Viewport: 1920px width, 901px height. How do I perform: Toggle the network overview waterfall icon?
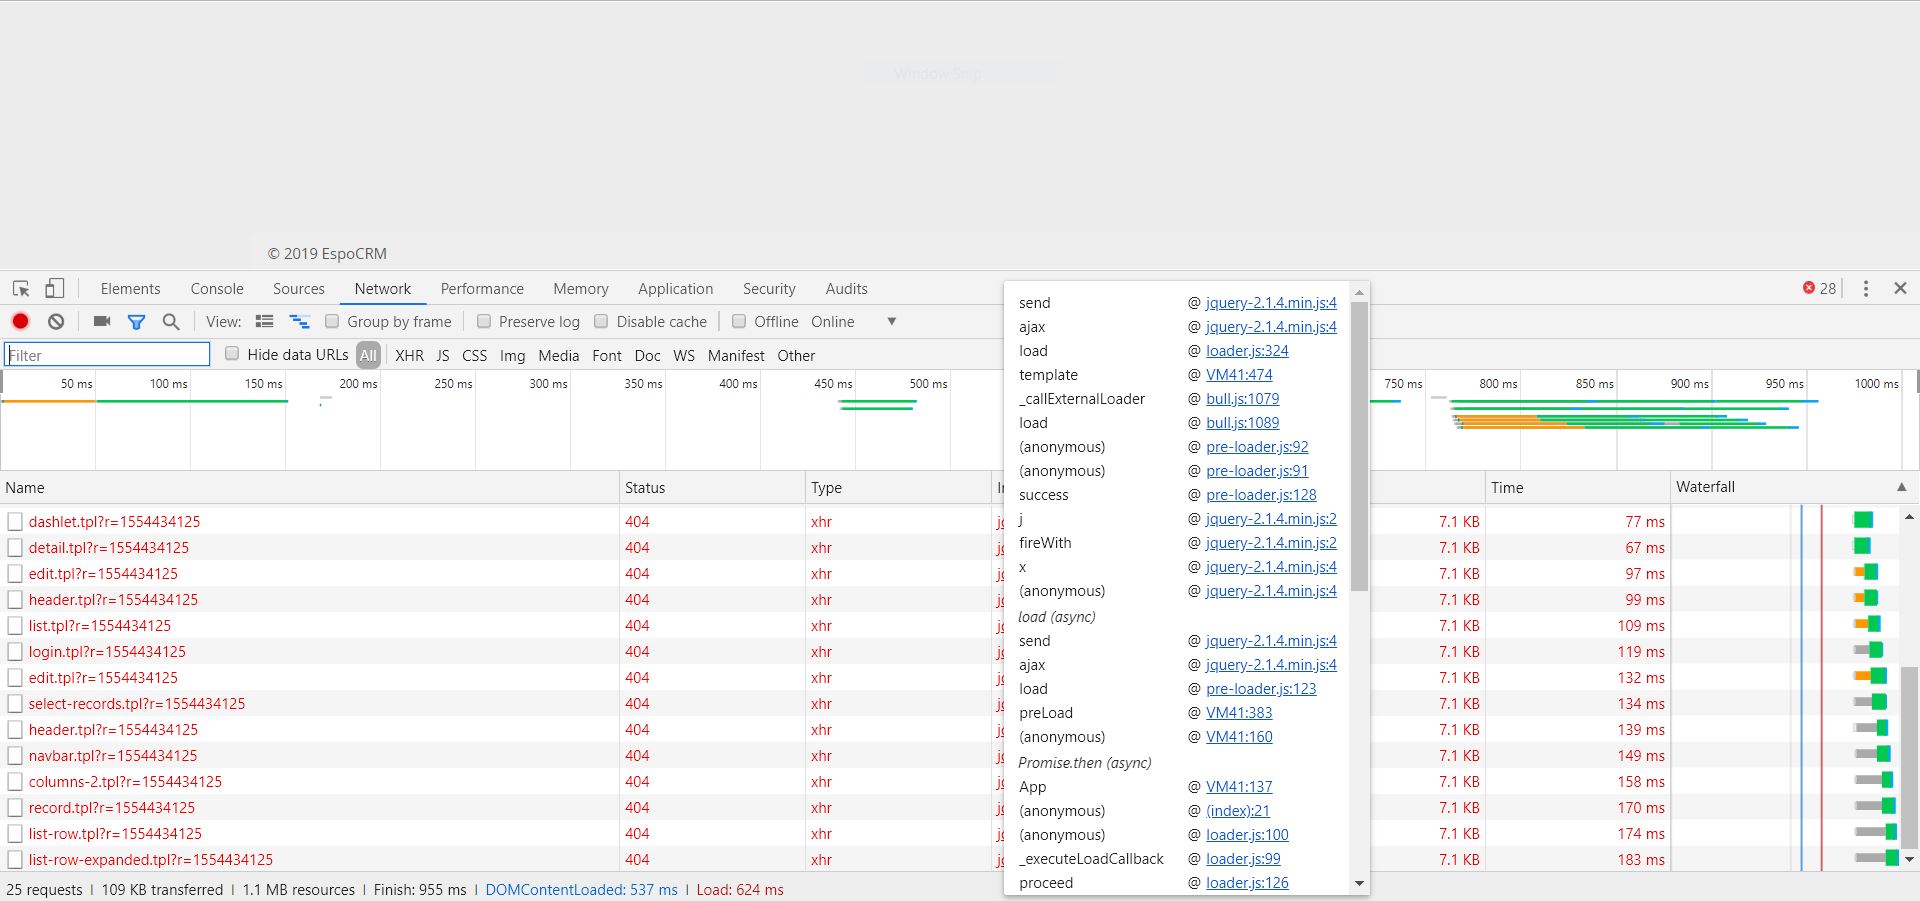pyautogui.click(x=299, y=321)
